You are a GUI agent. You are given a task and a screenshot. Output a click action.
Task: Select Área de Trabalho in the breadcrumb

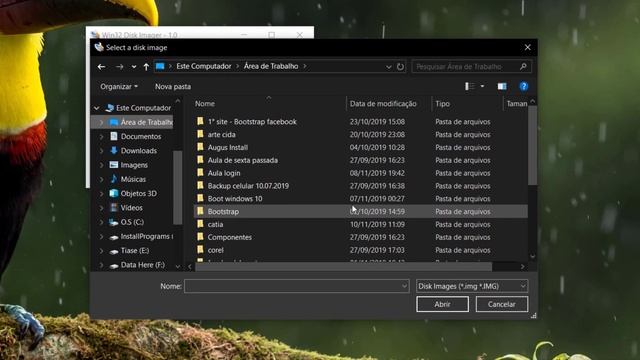pos(271,66)
